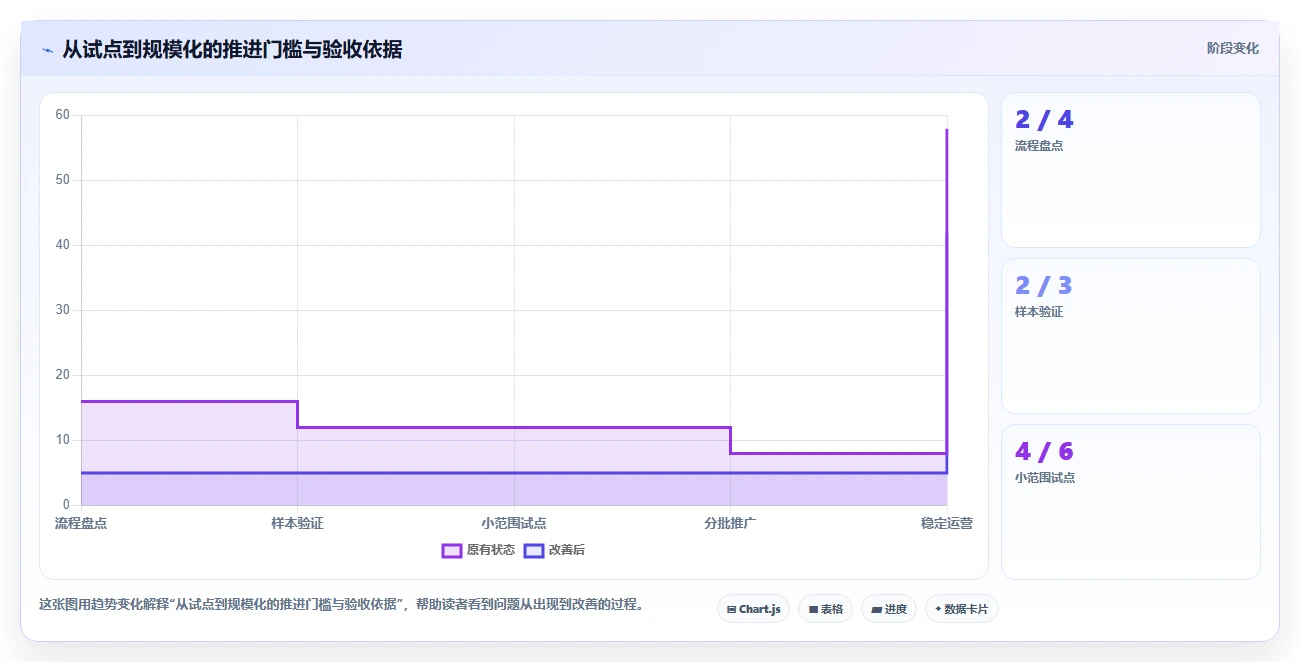1300x662 pixels.
Task: Click the 20 y-axis value
Action: (x=63, y=375)
